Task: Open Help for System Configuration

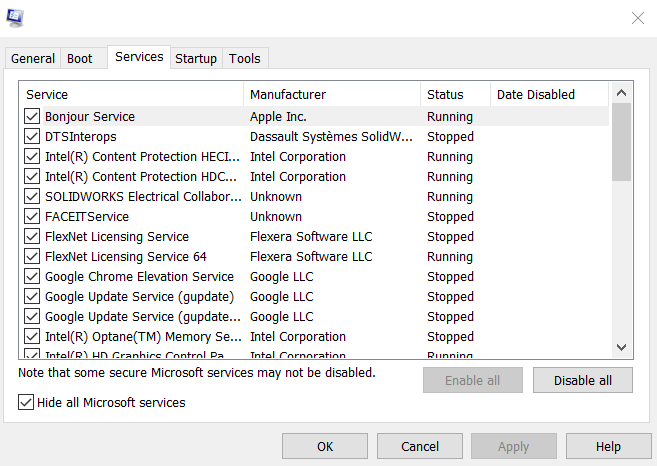Action: click(608, 446)
